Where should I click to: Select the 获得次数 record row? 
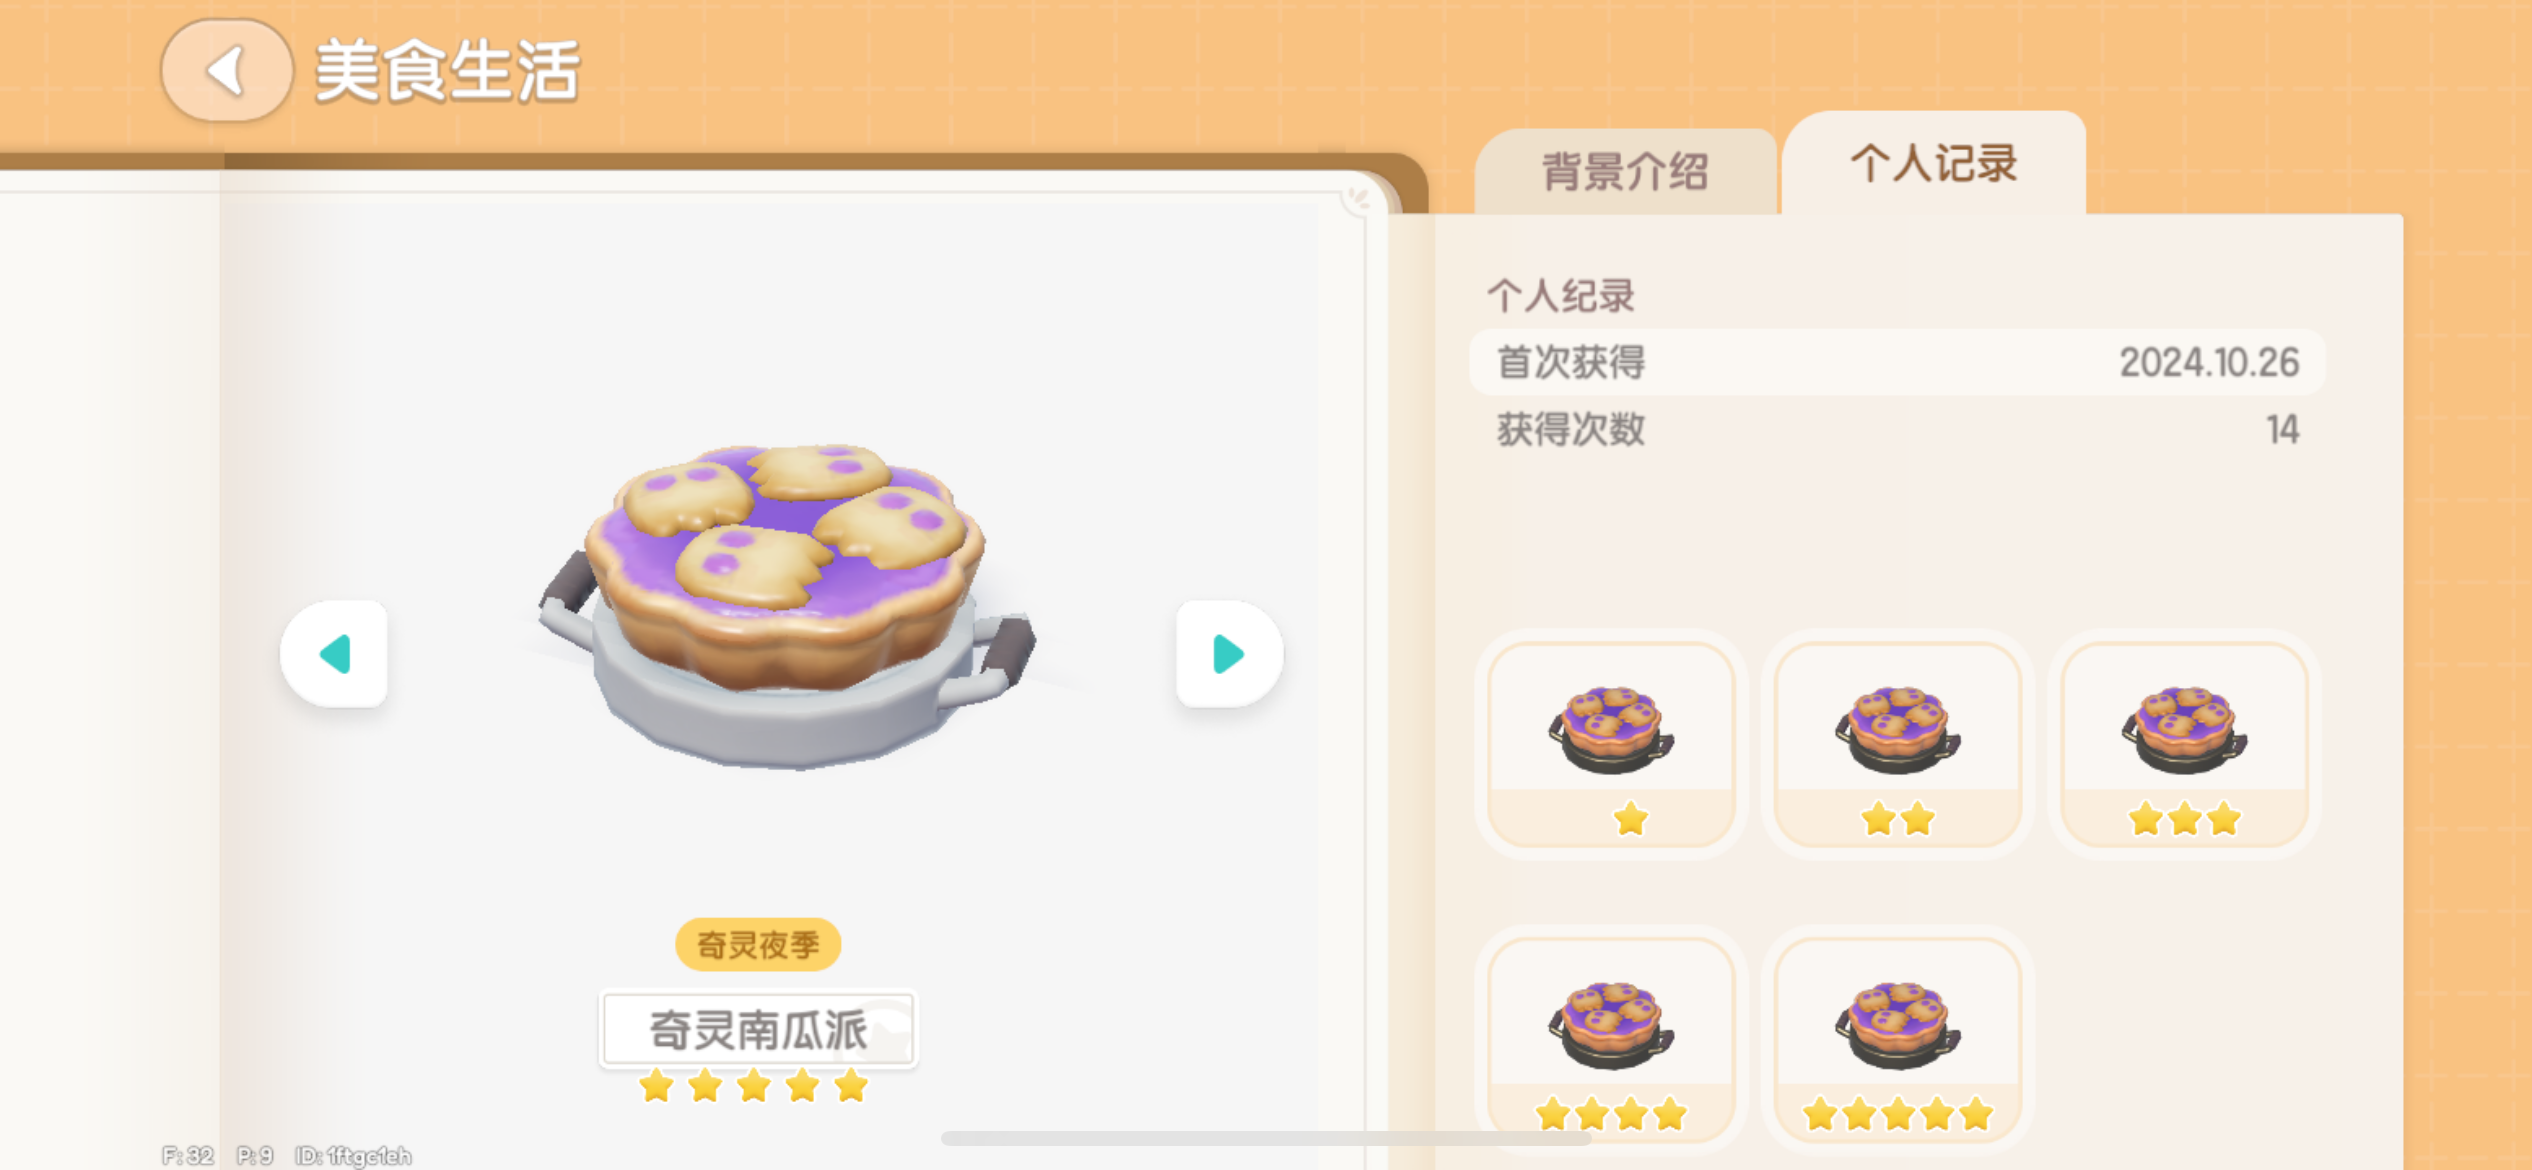[1897, 430]
